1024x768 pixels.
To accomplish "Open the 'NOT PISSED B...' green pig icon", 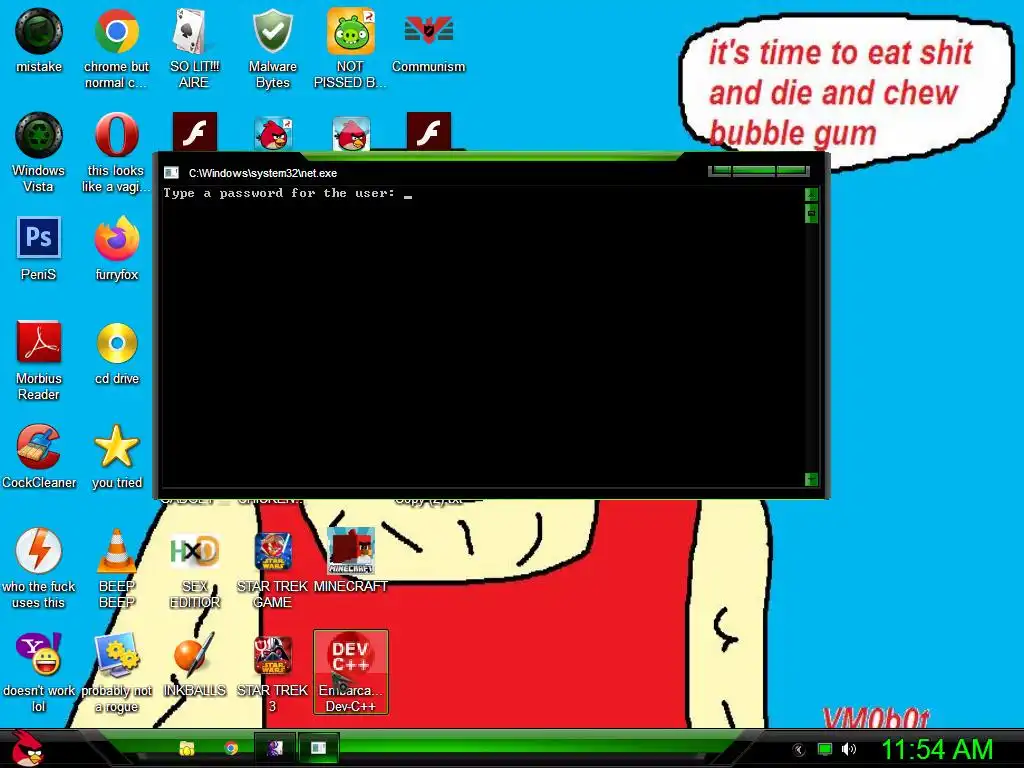I will [x=350, y=48].
